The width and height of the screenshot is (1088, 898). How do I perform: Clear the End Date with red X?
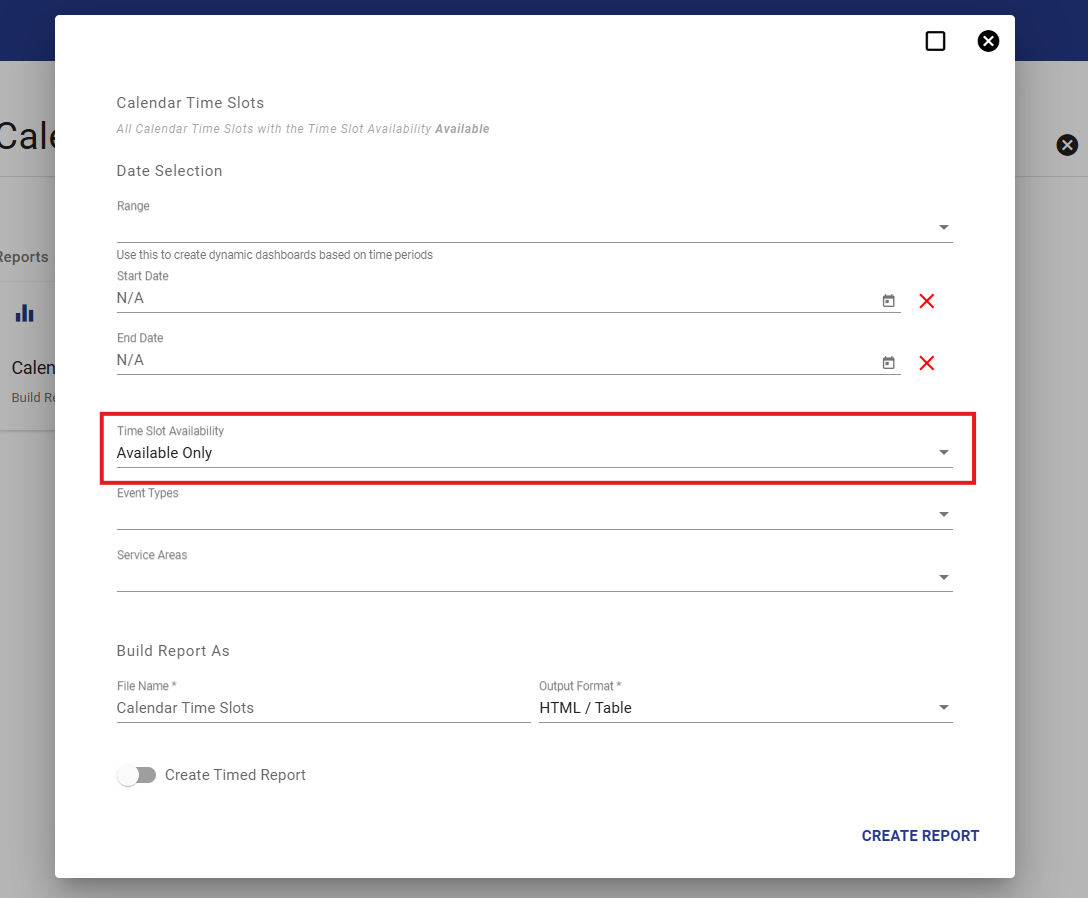point(926,363)
